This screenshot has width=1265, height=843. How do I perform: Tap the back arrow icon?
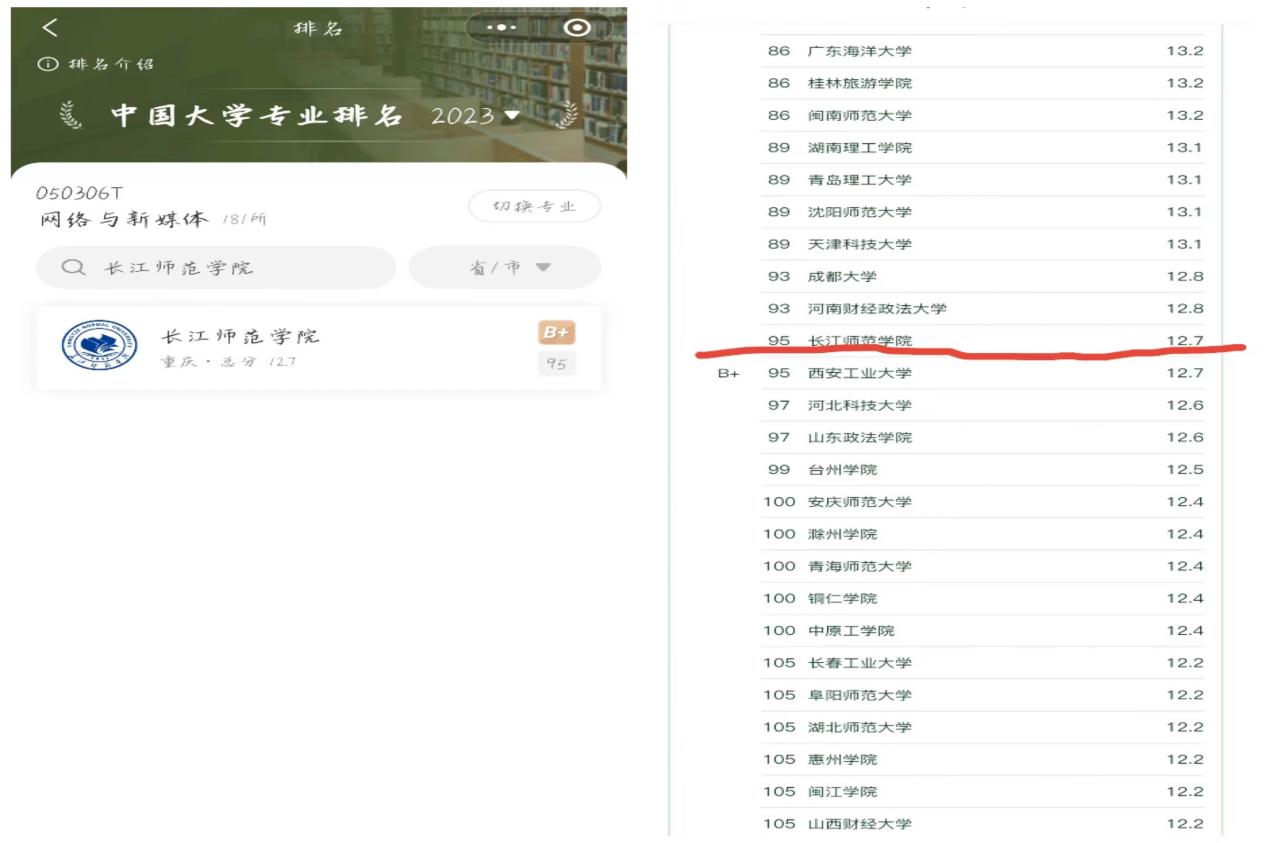[x=50, y=28]
